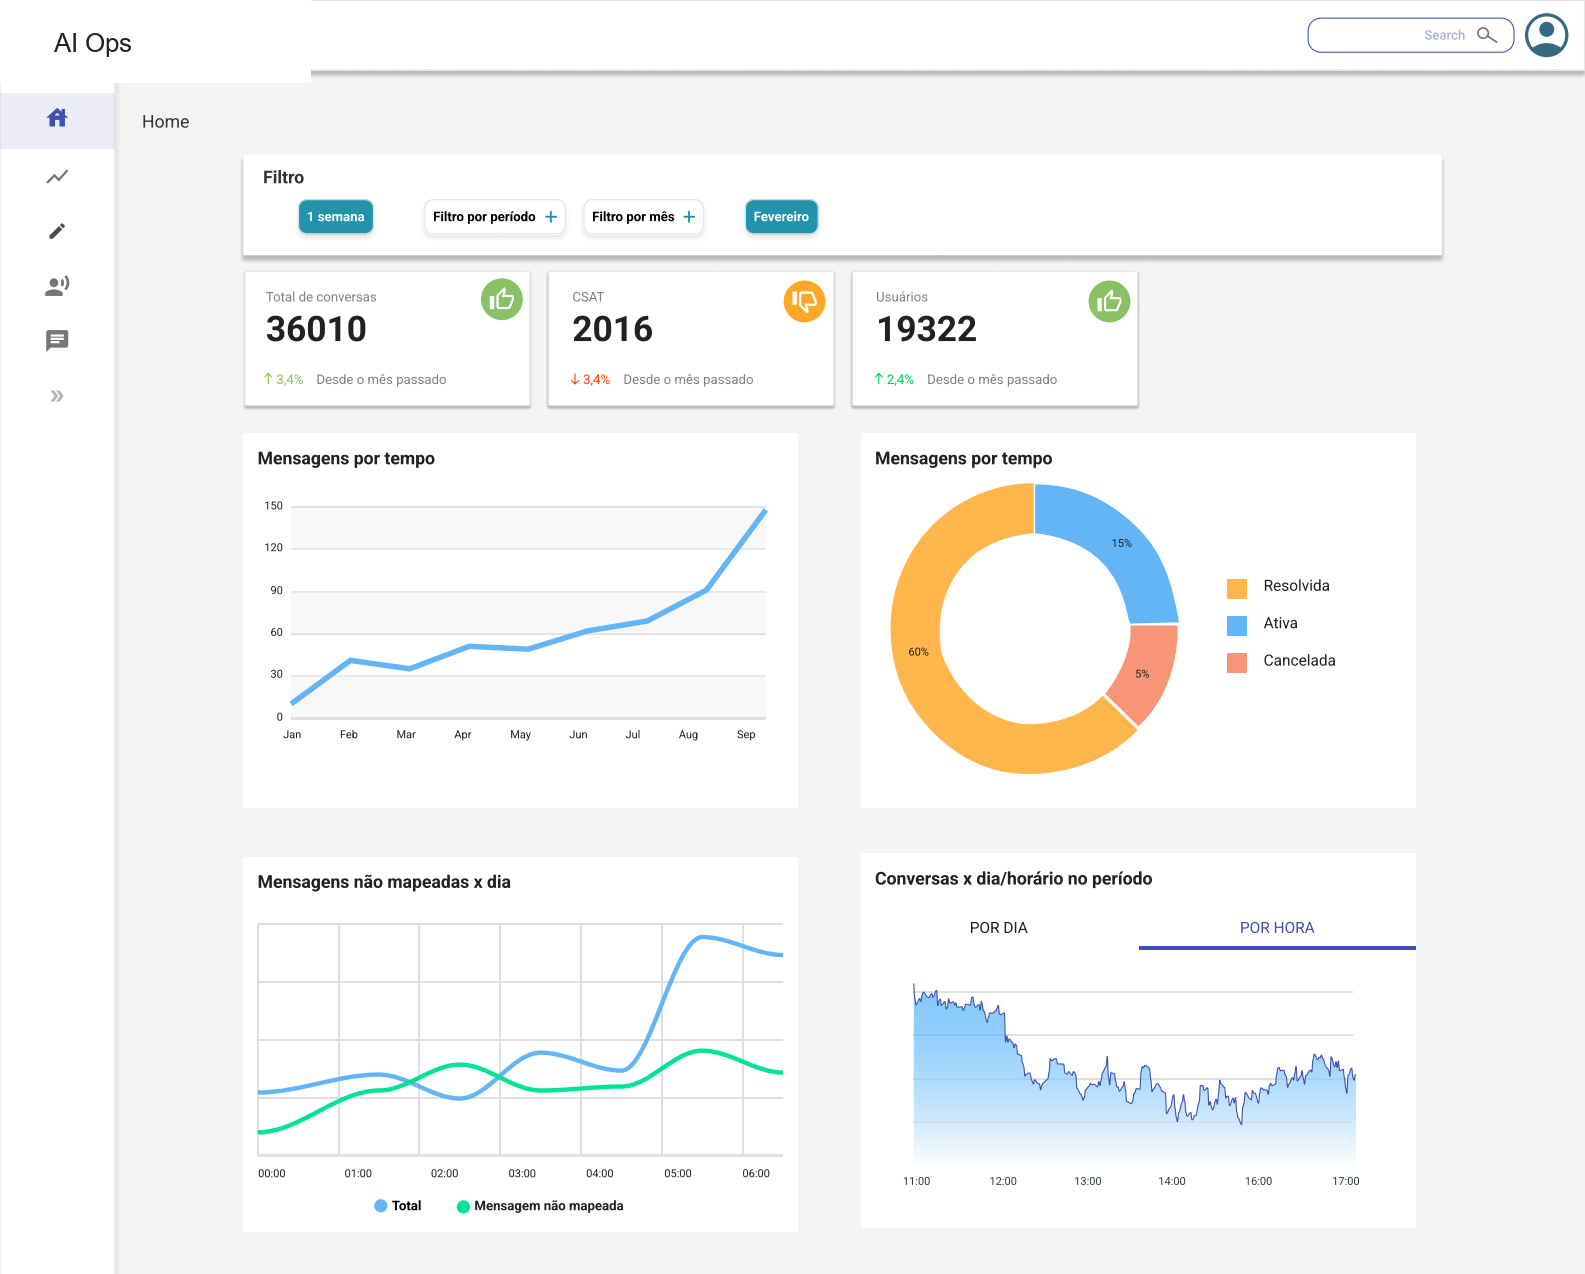This screenshot has height=1274, width=1585.
Task: Select the Fevereiro filter chip
Action: (x=781, y=217)
